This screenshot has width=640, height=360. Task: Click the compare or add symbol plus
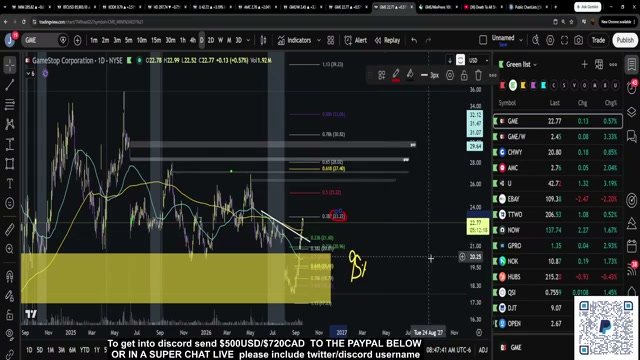(x=77, y=40)
